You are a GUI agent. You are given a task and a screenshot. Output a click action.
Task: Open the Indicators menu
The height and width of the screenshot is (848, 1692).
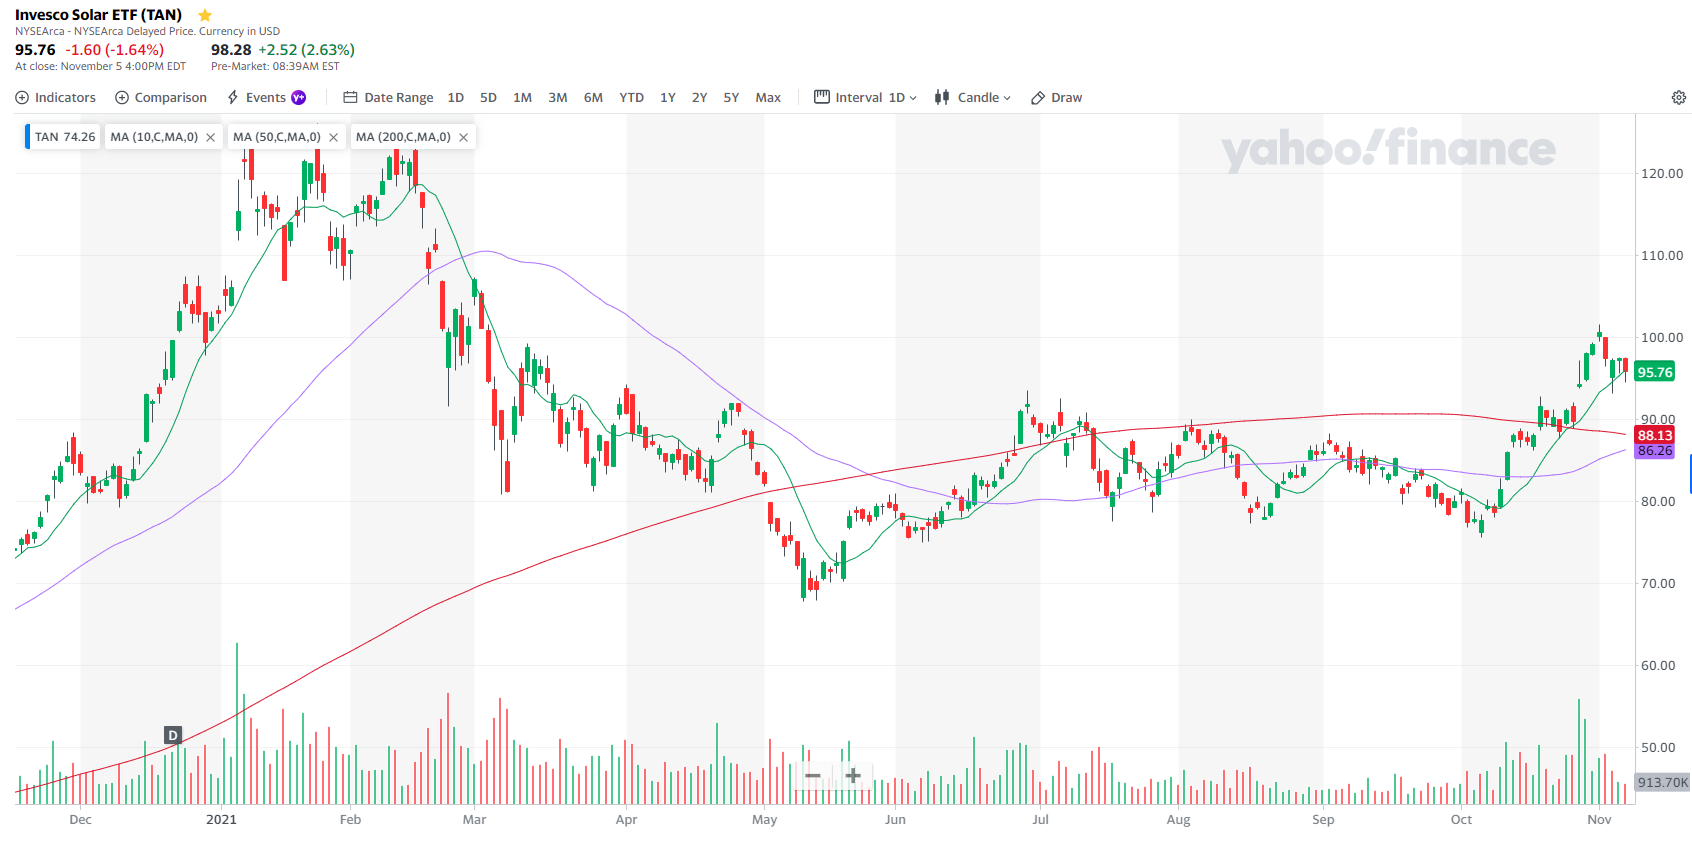click(56, 97)
